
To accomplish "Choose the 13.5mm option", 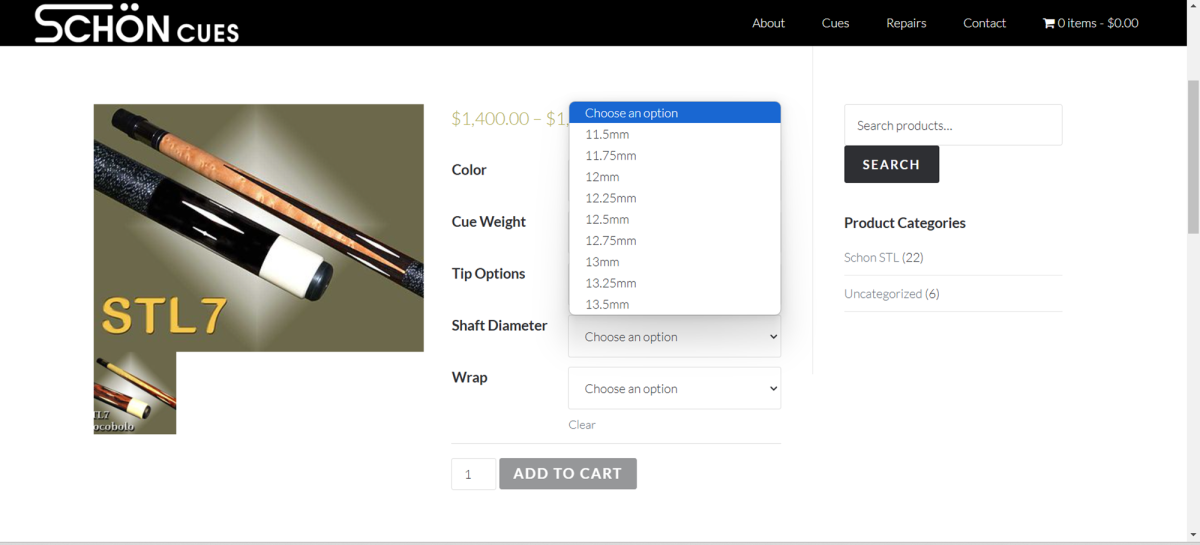I will pyautogui.click(x=607, y=304).
